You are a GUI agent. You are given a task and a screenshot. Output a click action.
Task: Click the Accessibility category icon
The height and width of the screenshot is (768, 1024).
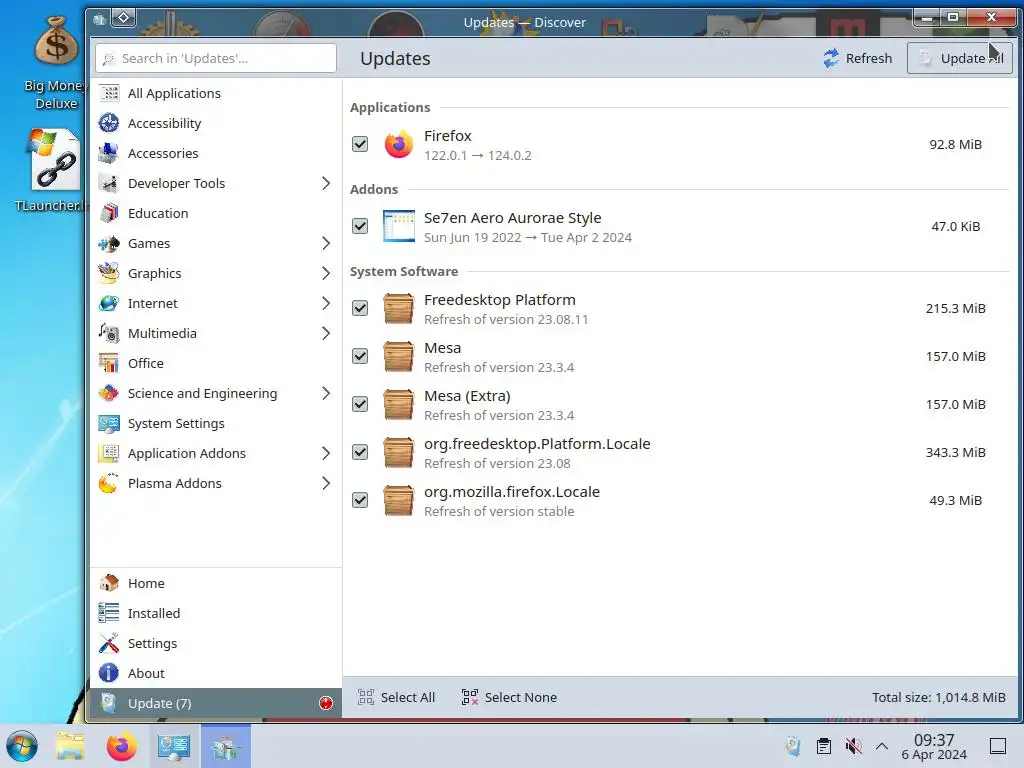pos(108,123)
